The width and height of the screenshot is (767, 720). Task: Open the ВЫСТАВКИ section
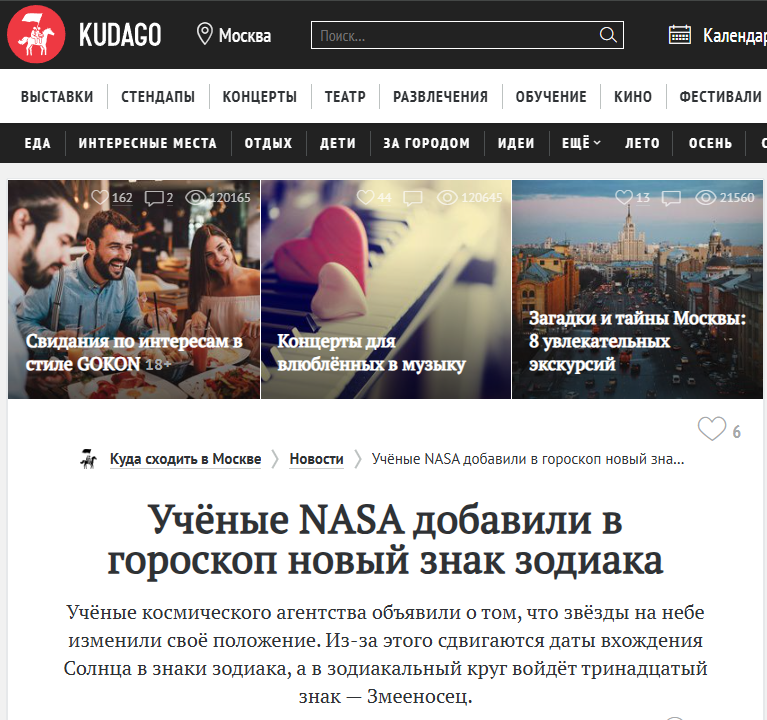tap(57, 96)
